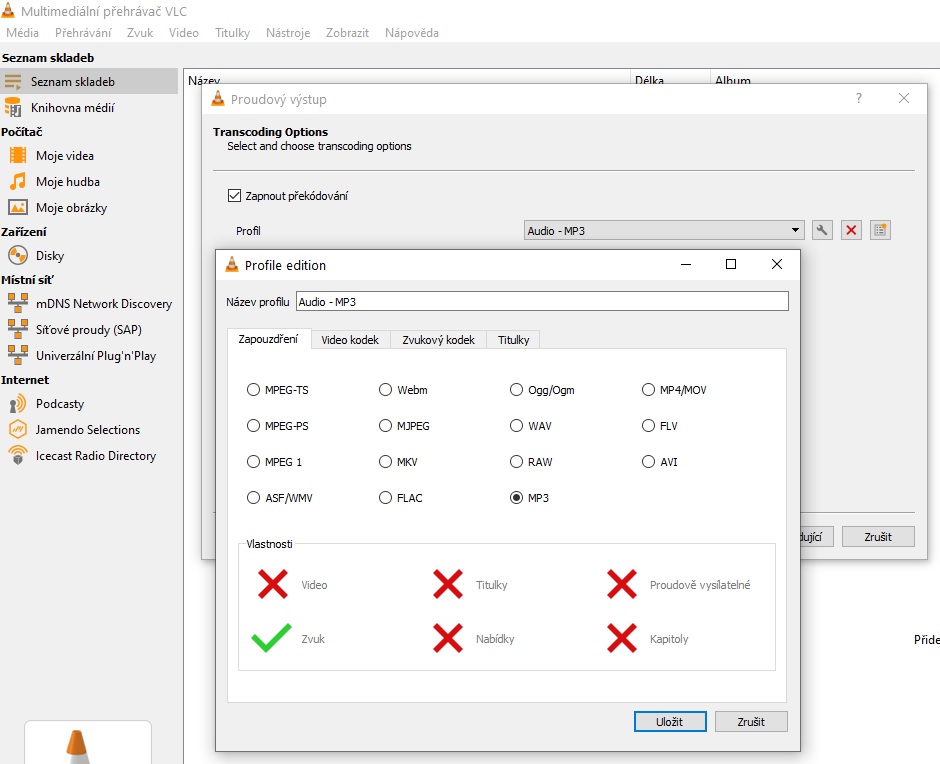Image resolution: width=940 pixels, height=764 pixels.
Task: Select Moje hudba music note icon
Action: coord(18,182)
